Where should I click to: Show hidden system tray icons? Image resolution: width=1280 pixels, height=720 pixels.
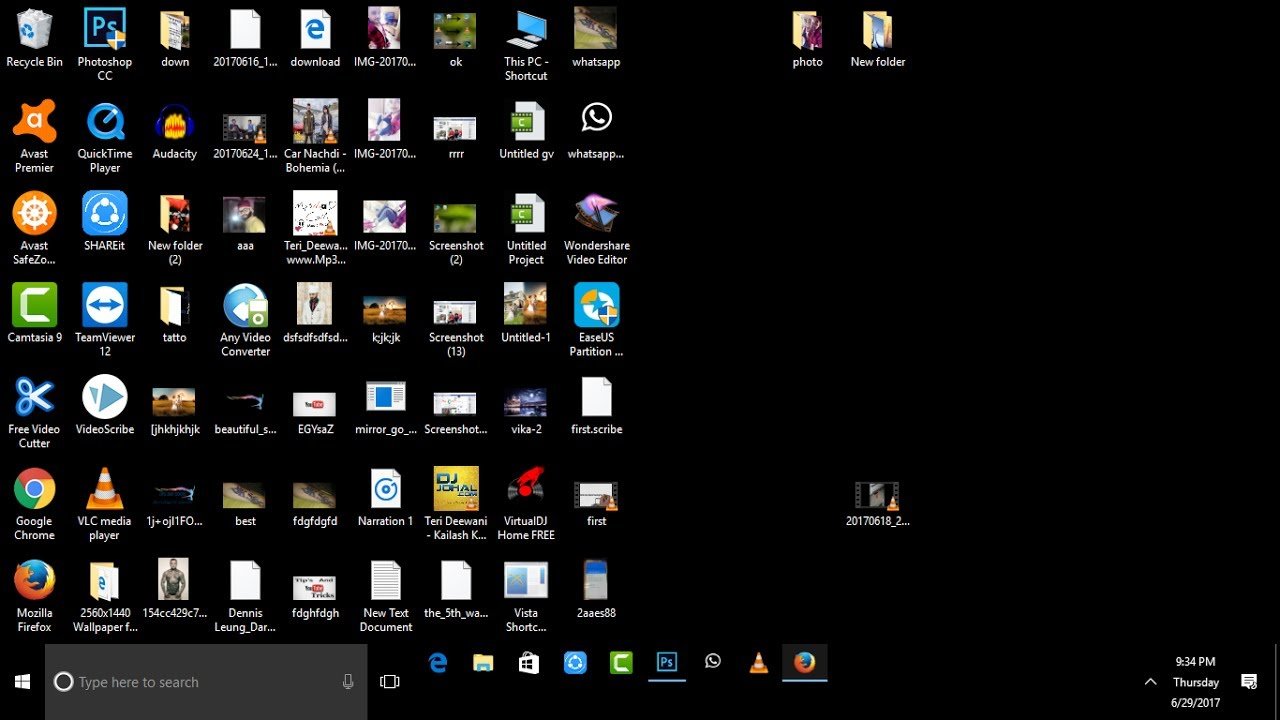click(1150, 682)
